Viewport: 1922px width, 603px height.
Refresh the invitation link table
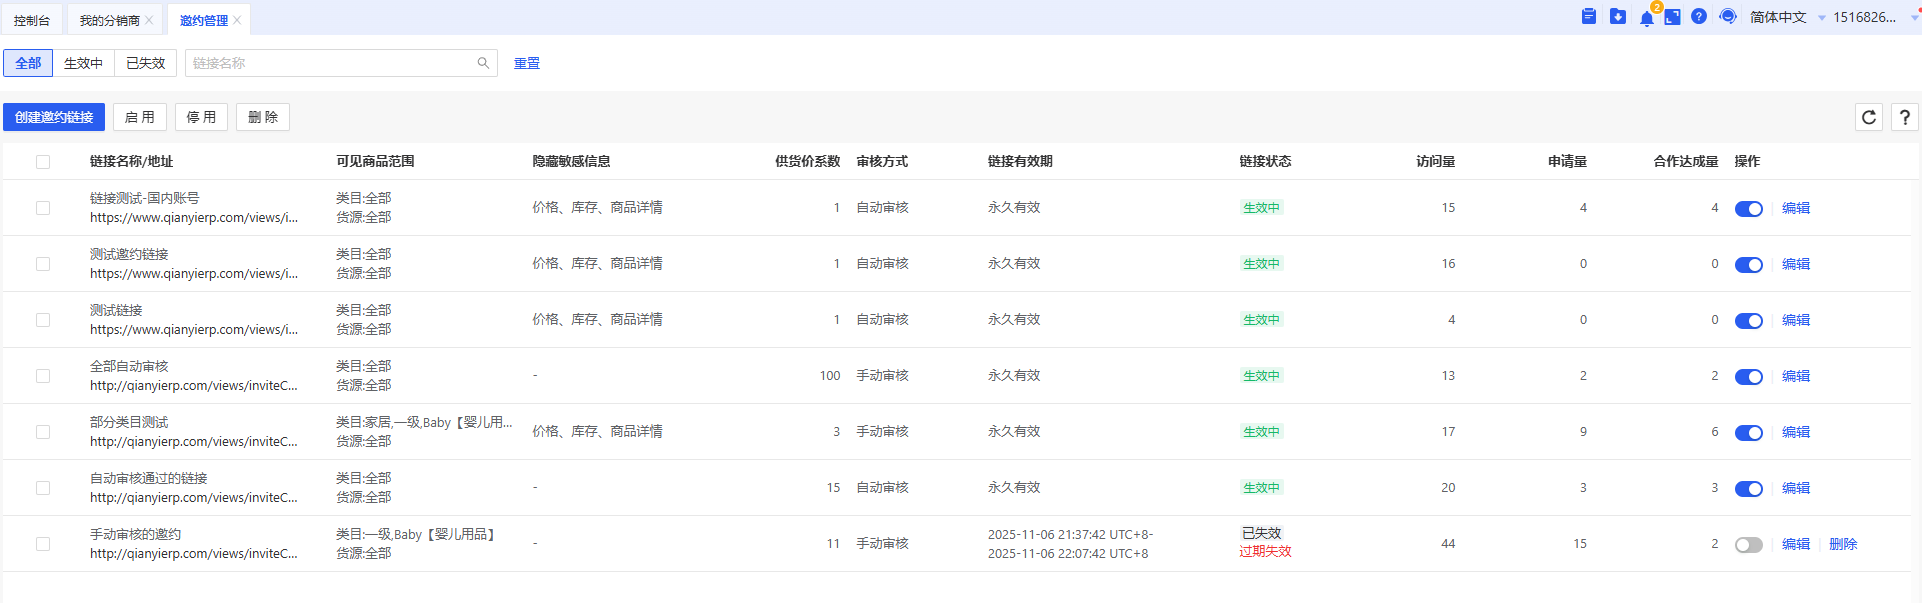click(1869, 117)
